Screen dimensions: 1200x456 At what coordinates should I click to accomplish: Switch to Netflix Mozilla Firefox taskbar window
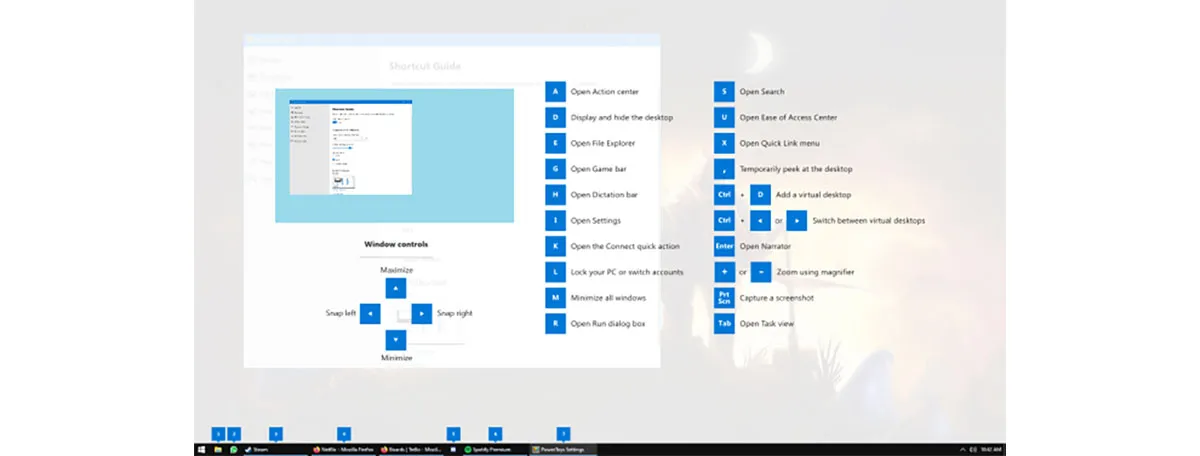(x=343, y=450)
